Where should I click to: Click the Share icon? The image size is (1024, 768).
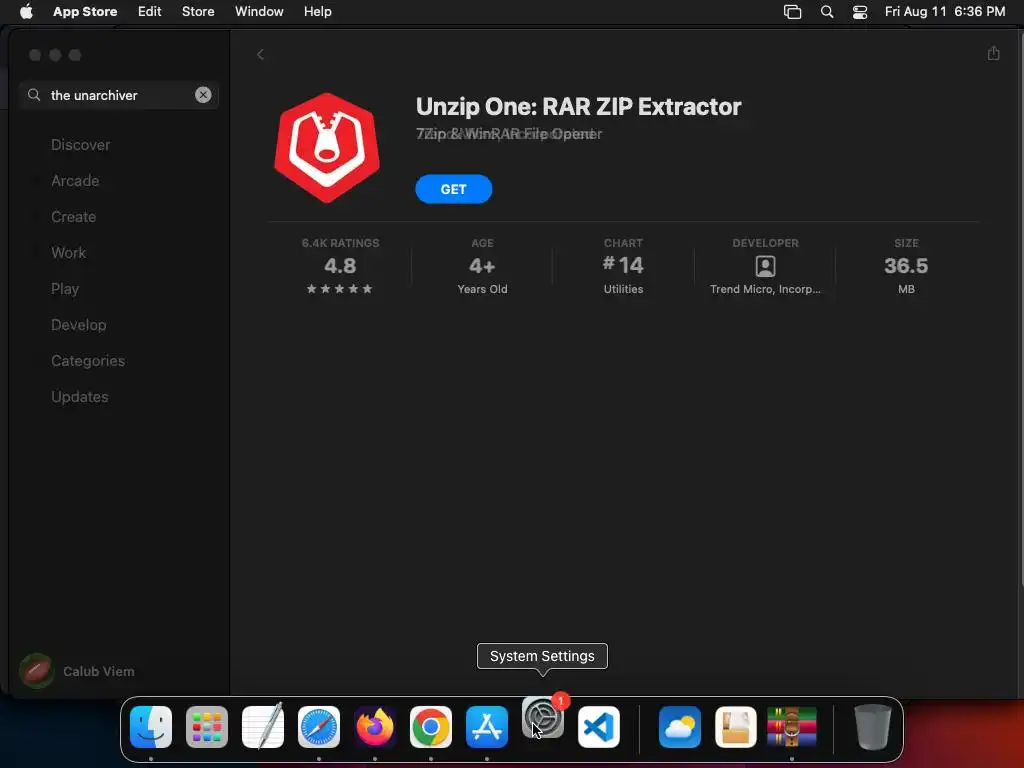click(x=993, y=53)
